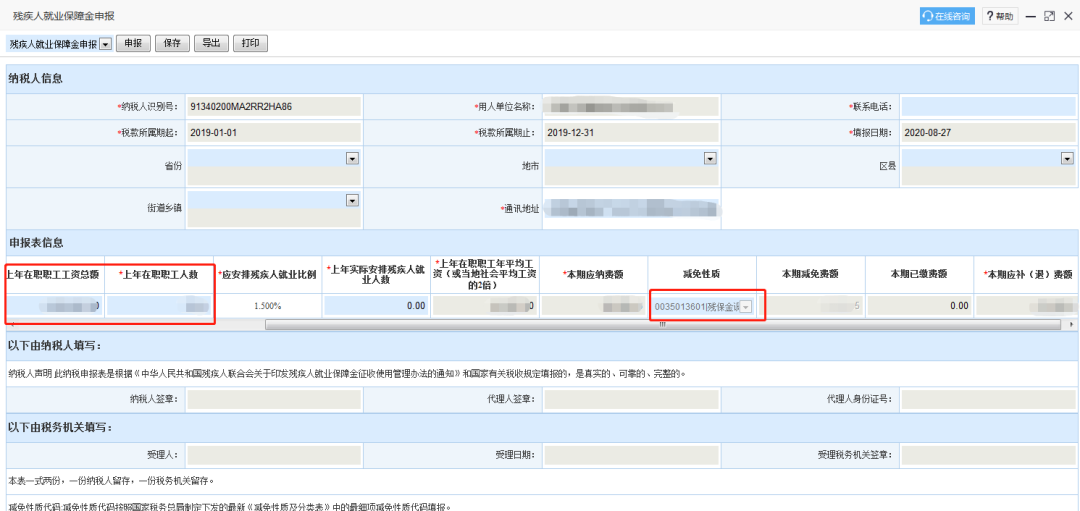Viewport: 1080px width, 511px height.
Task: Open the 帮助 help button
Action: (x=1000, y=17)
